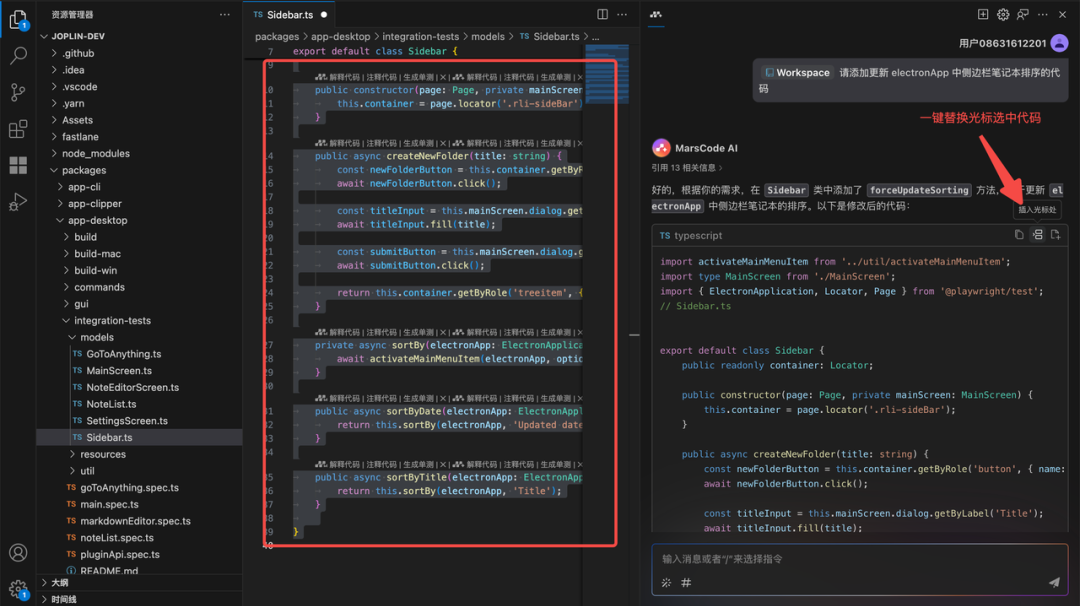Click the chat message input field
This screenshot has width=1080, height=606.
coord(850,559)
